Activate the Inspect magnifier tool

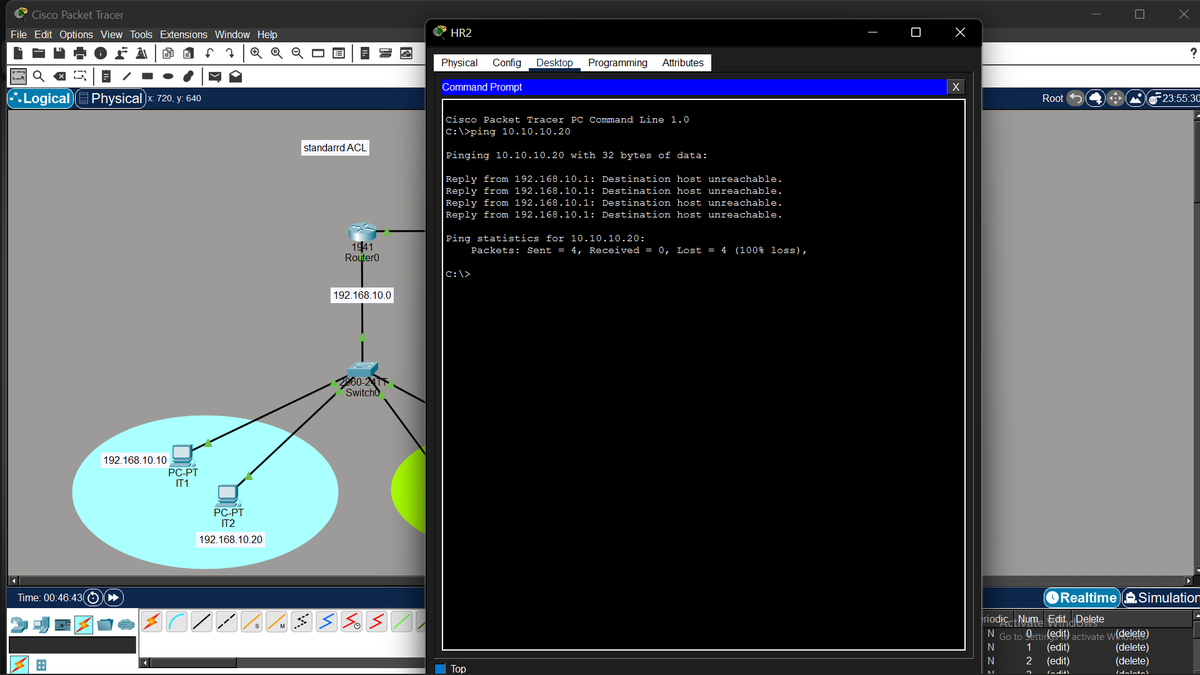click(40, 75)
